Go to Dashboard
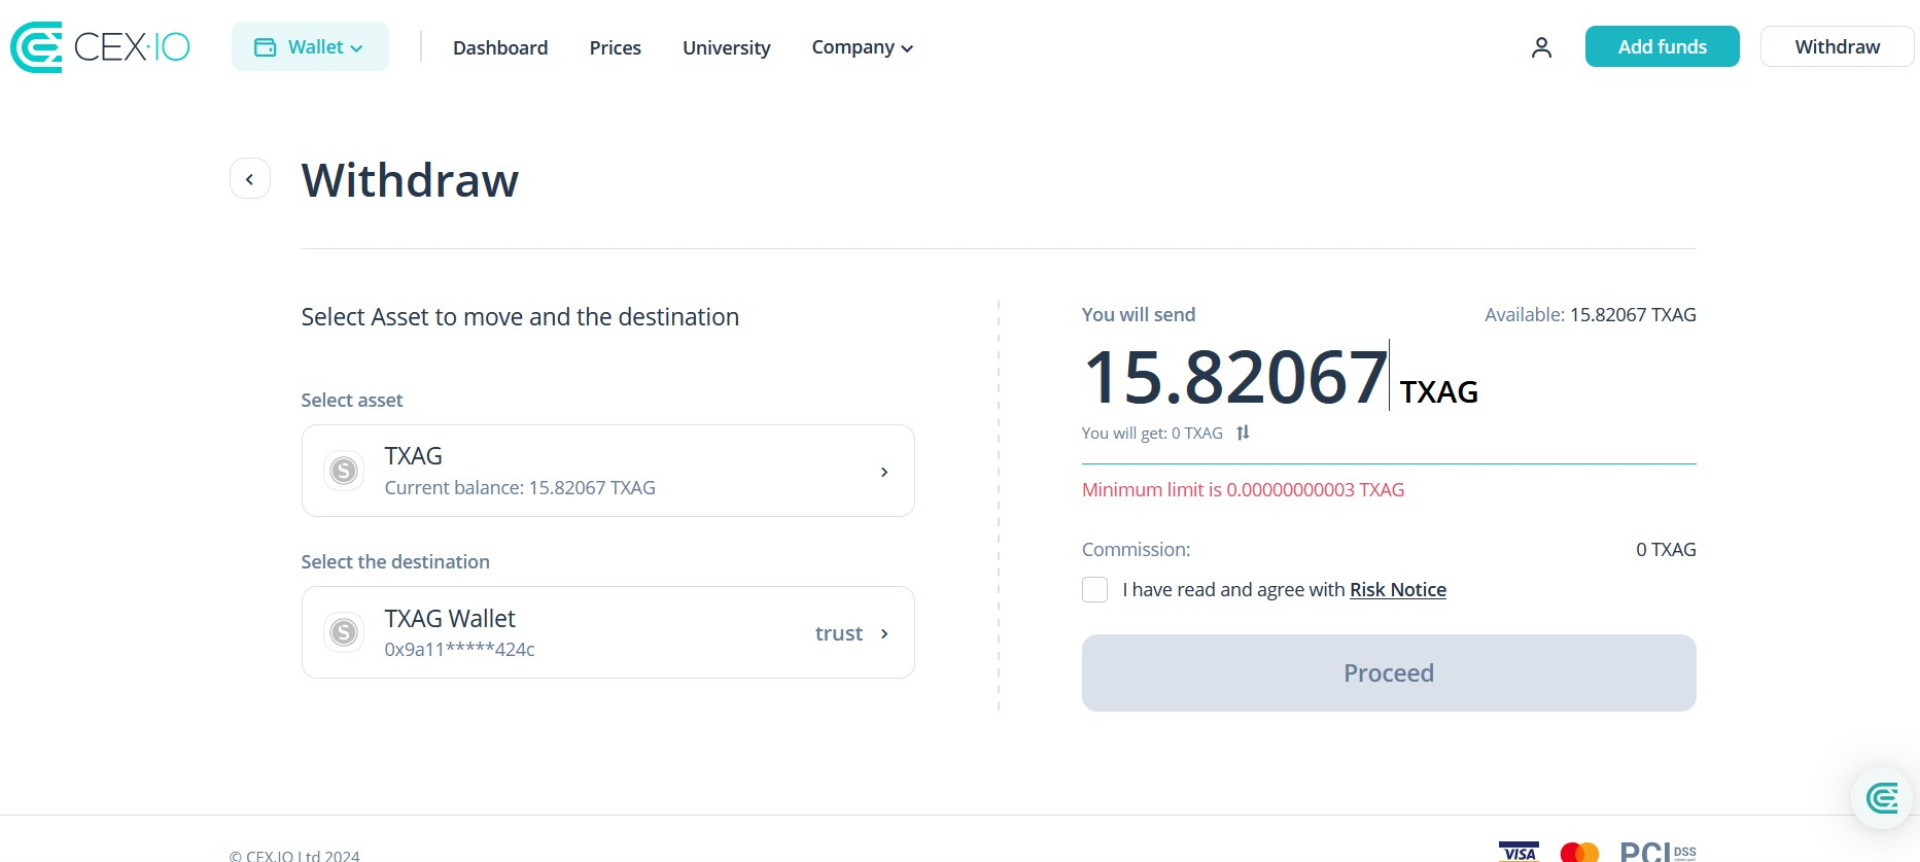The image size is (1920, 862). [500, 47]
